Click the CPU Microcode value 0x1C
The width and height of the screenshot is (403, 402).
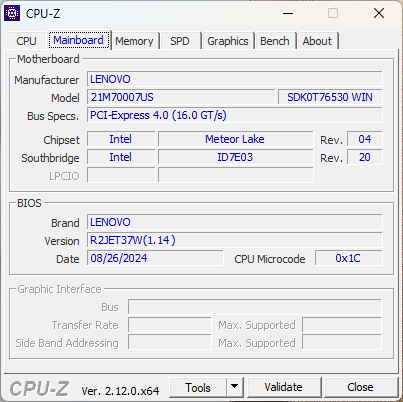pos(348,258)
